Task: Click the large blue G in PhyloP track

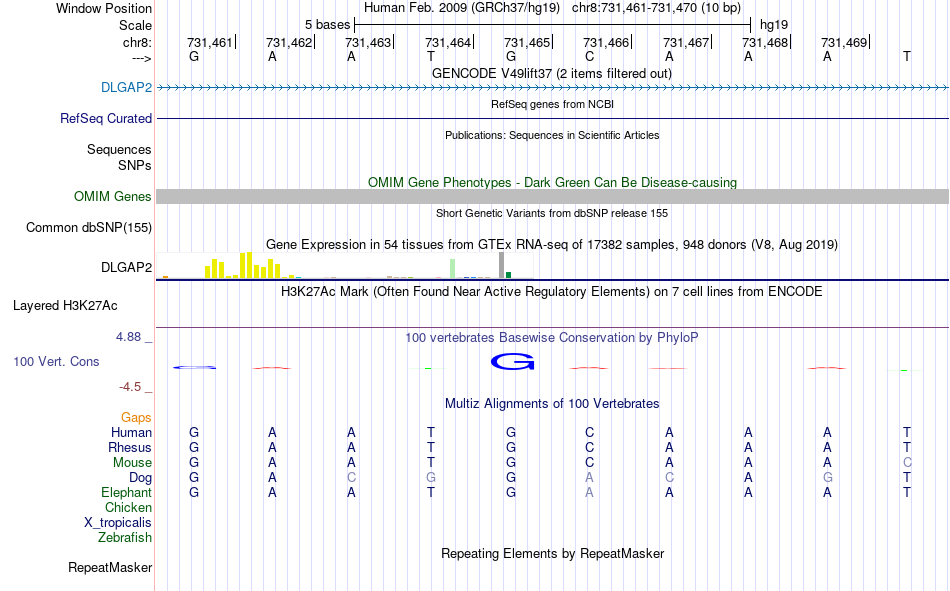Action: pyautogui.click(x=513, y=362)
